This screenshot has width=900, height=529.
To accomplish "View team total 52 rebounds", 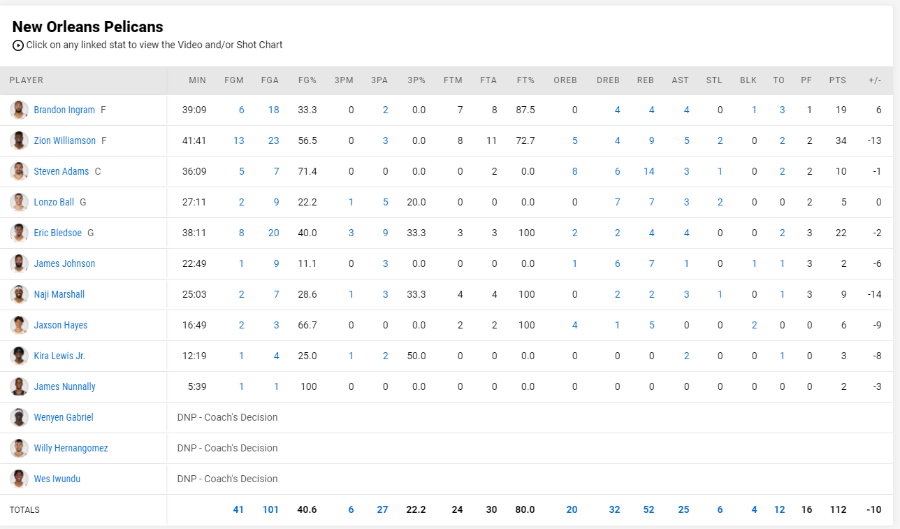I will coord(649,509).
